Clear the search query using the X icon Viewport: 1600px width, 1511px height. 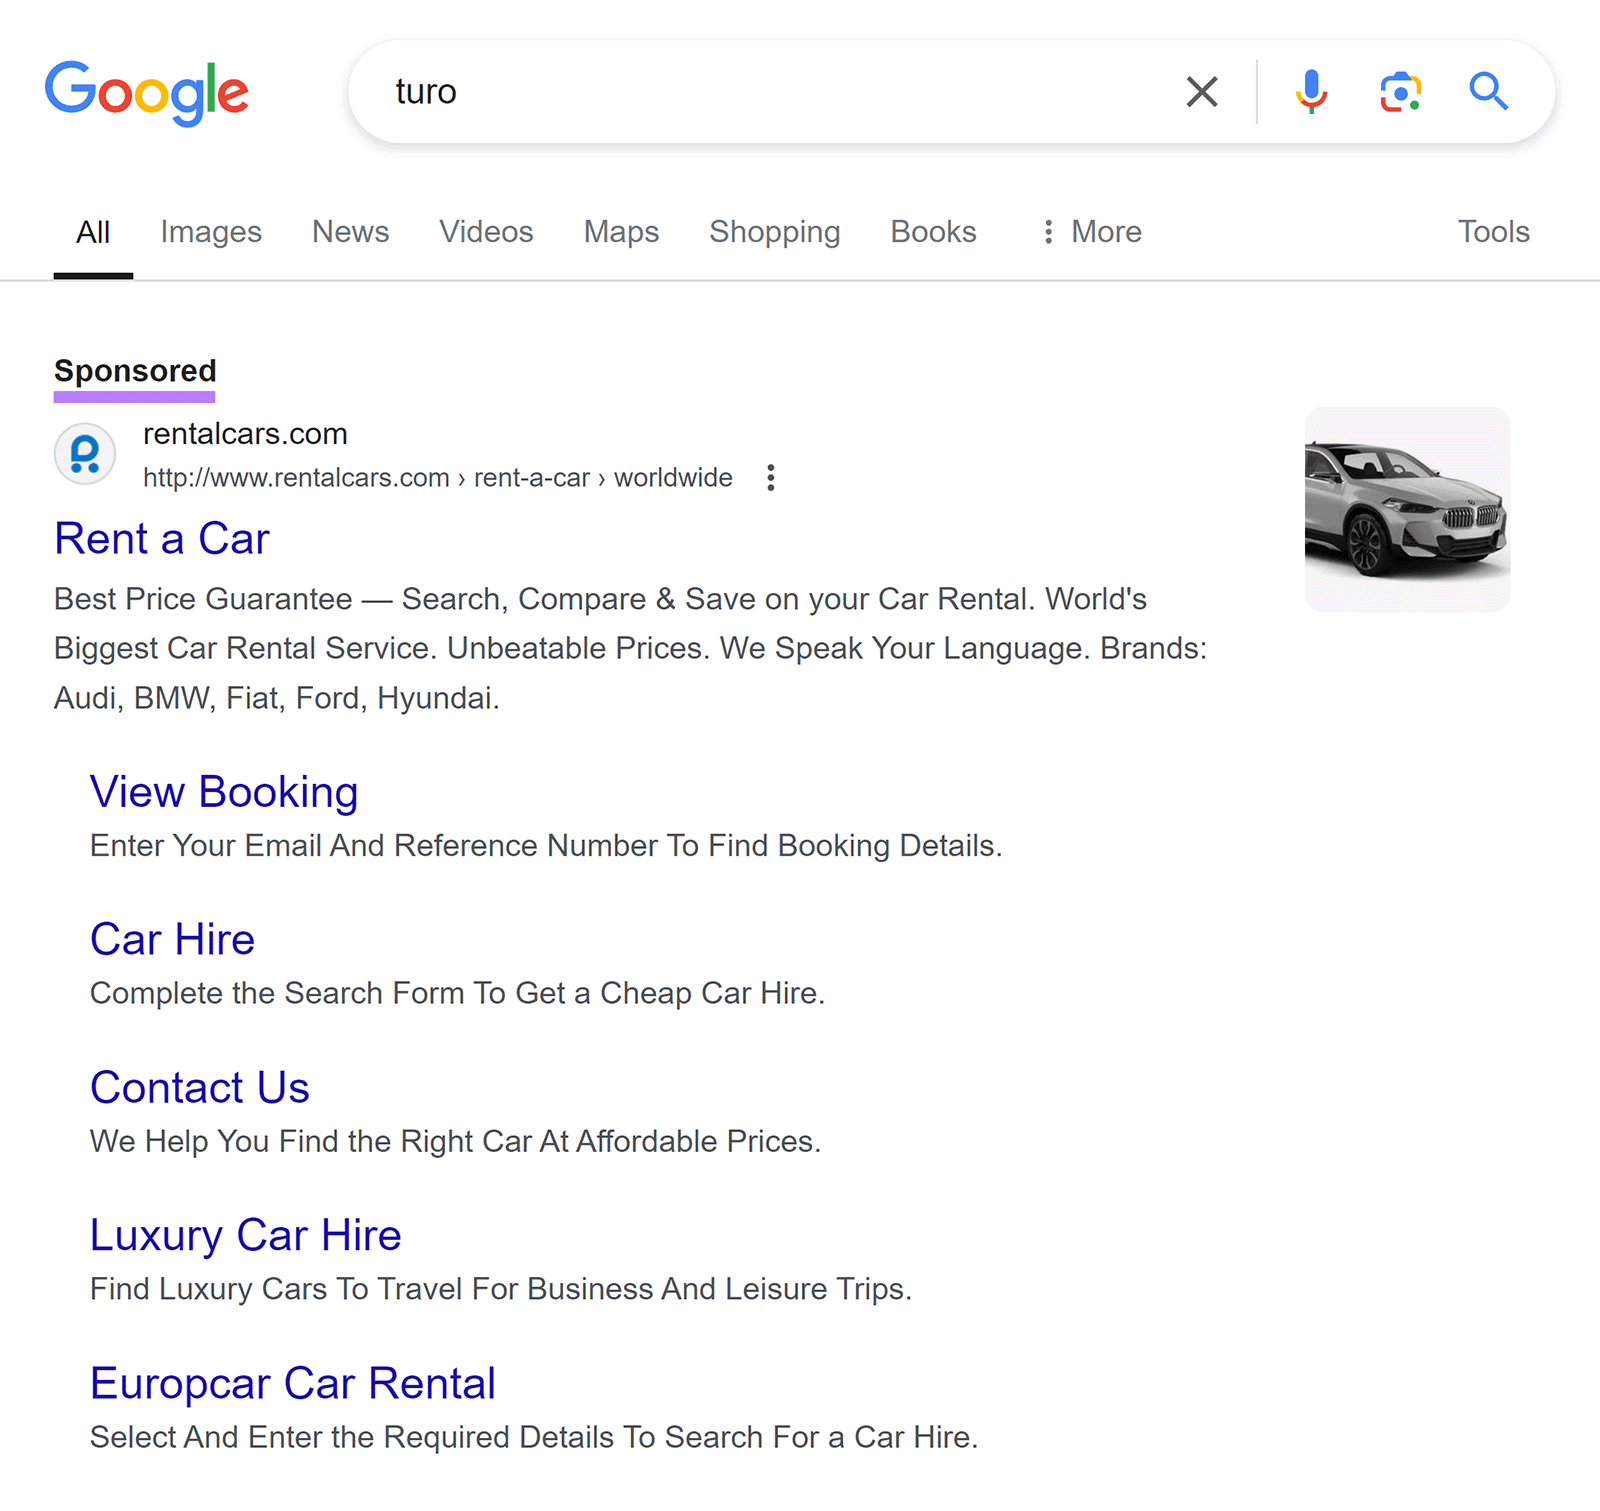click(x=1201, y=92)
